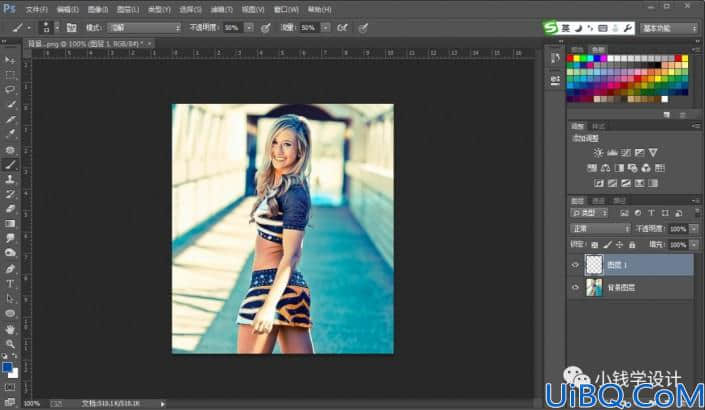This screenshot has height=410, width=705.
Task: Select the Brush tool in toolbox
Action: pos(10,165)
